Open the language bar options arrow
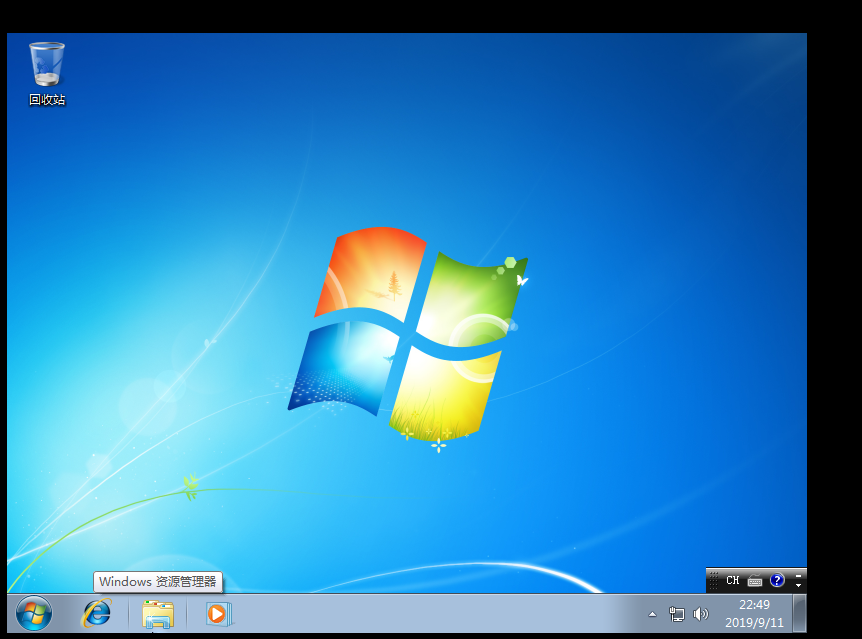Viewport: 862px width, 639px height. coord(798,586)
